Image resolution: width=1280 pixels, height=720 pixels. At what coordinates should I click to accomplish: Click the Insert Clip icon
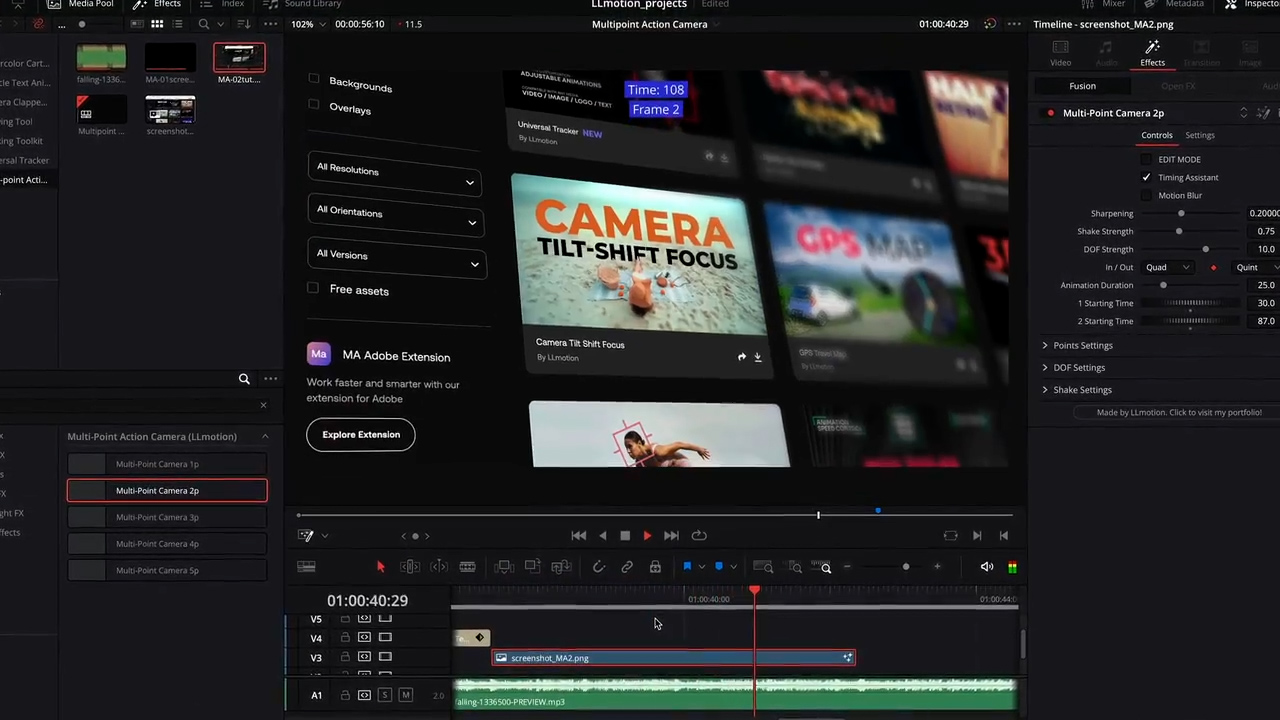(504, 567)
